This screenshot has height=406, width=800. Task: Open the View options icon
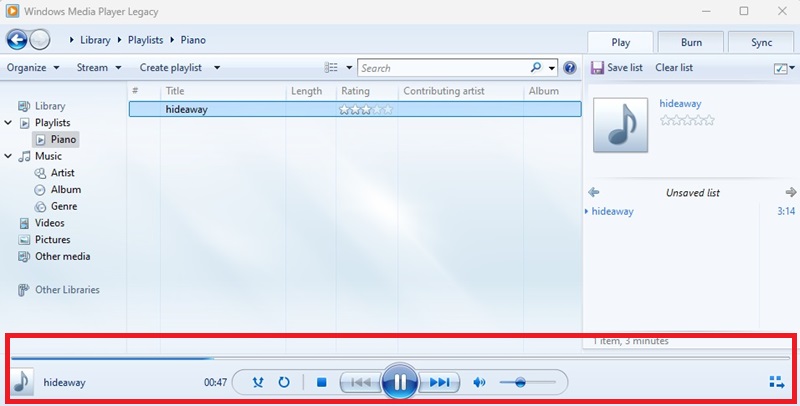(331, 67)
